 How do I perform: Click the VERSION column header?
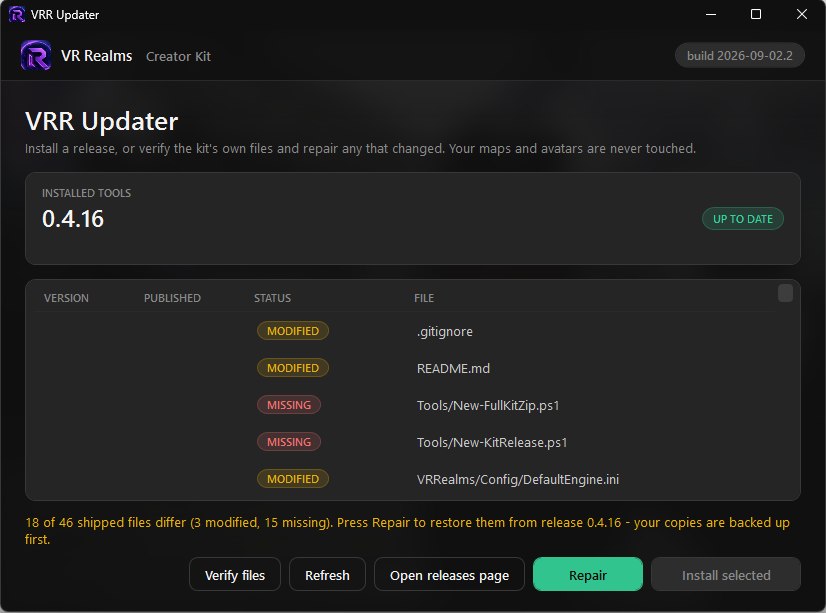66,298
